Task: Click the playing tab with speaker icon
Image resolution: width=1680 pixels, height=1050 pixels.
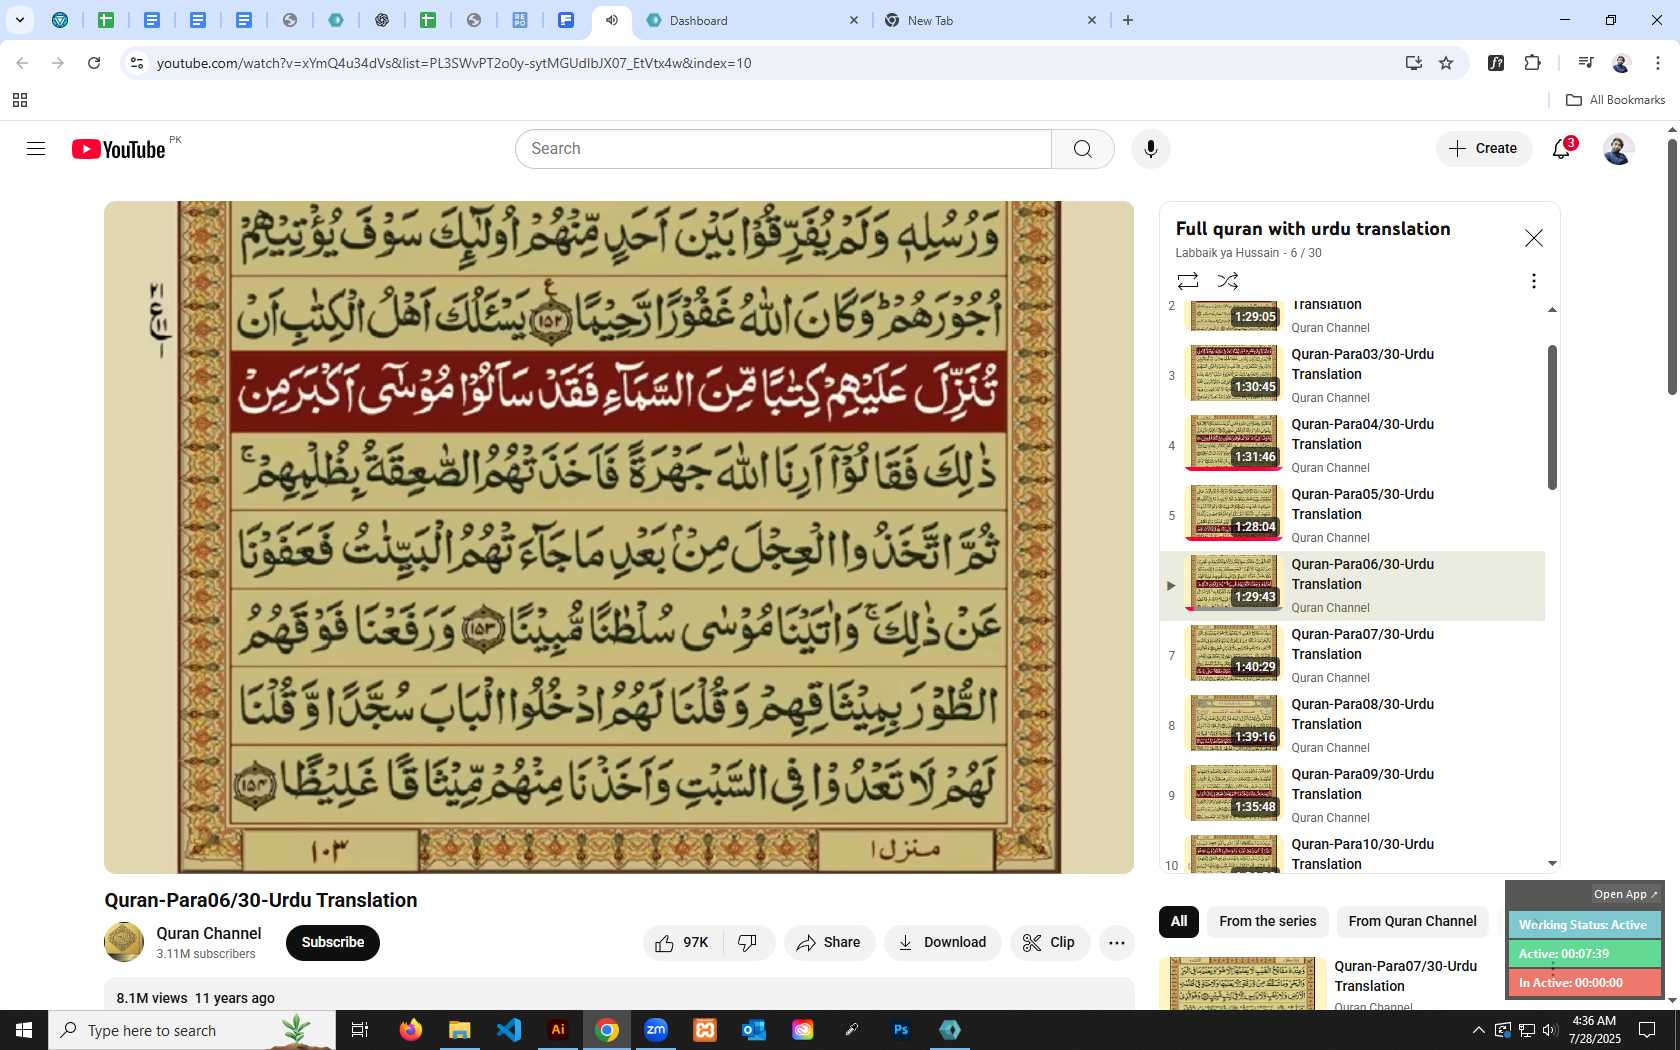Action: click(x=611, y=20)
